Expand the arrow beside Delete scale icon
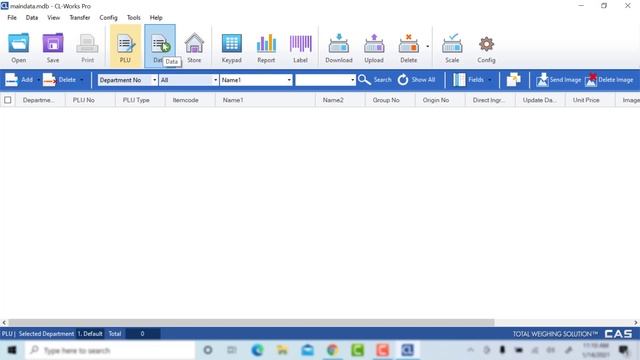Viewport: 640px width, 360px height. click(427, 47)
